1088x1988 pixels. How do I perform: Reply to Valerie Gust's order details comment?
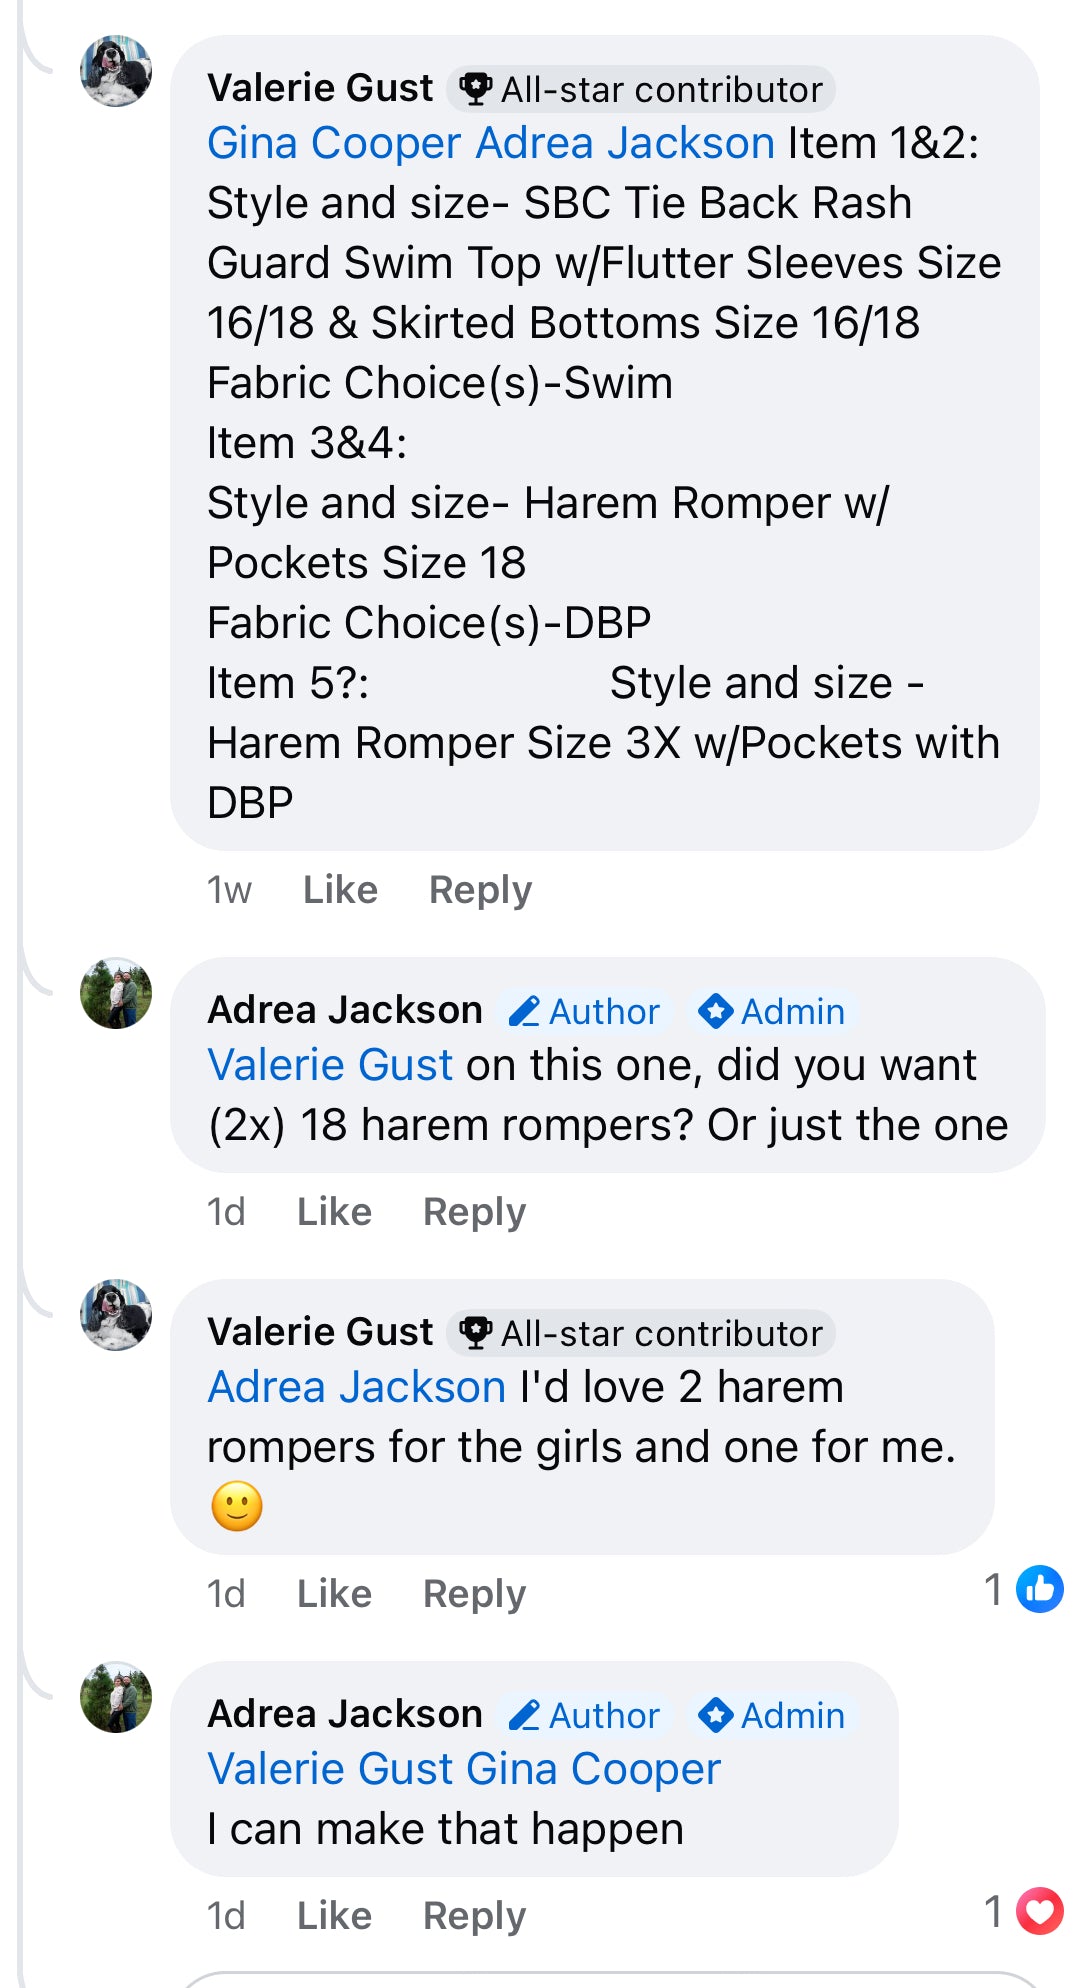[480, 890]
